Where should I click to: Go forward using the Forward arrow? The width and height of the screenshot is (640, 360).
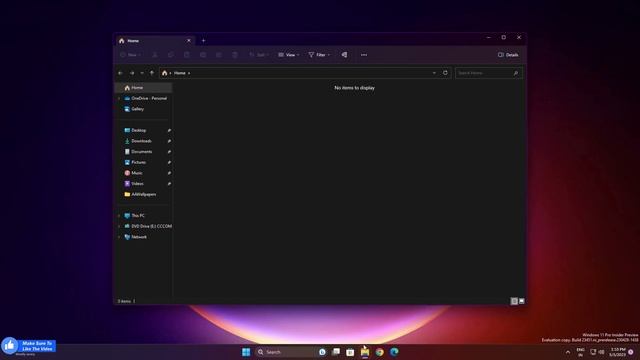point(132,73)
